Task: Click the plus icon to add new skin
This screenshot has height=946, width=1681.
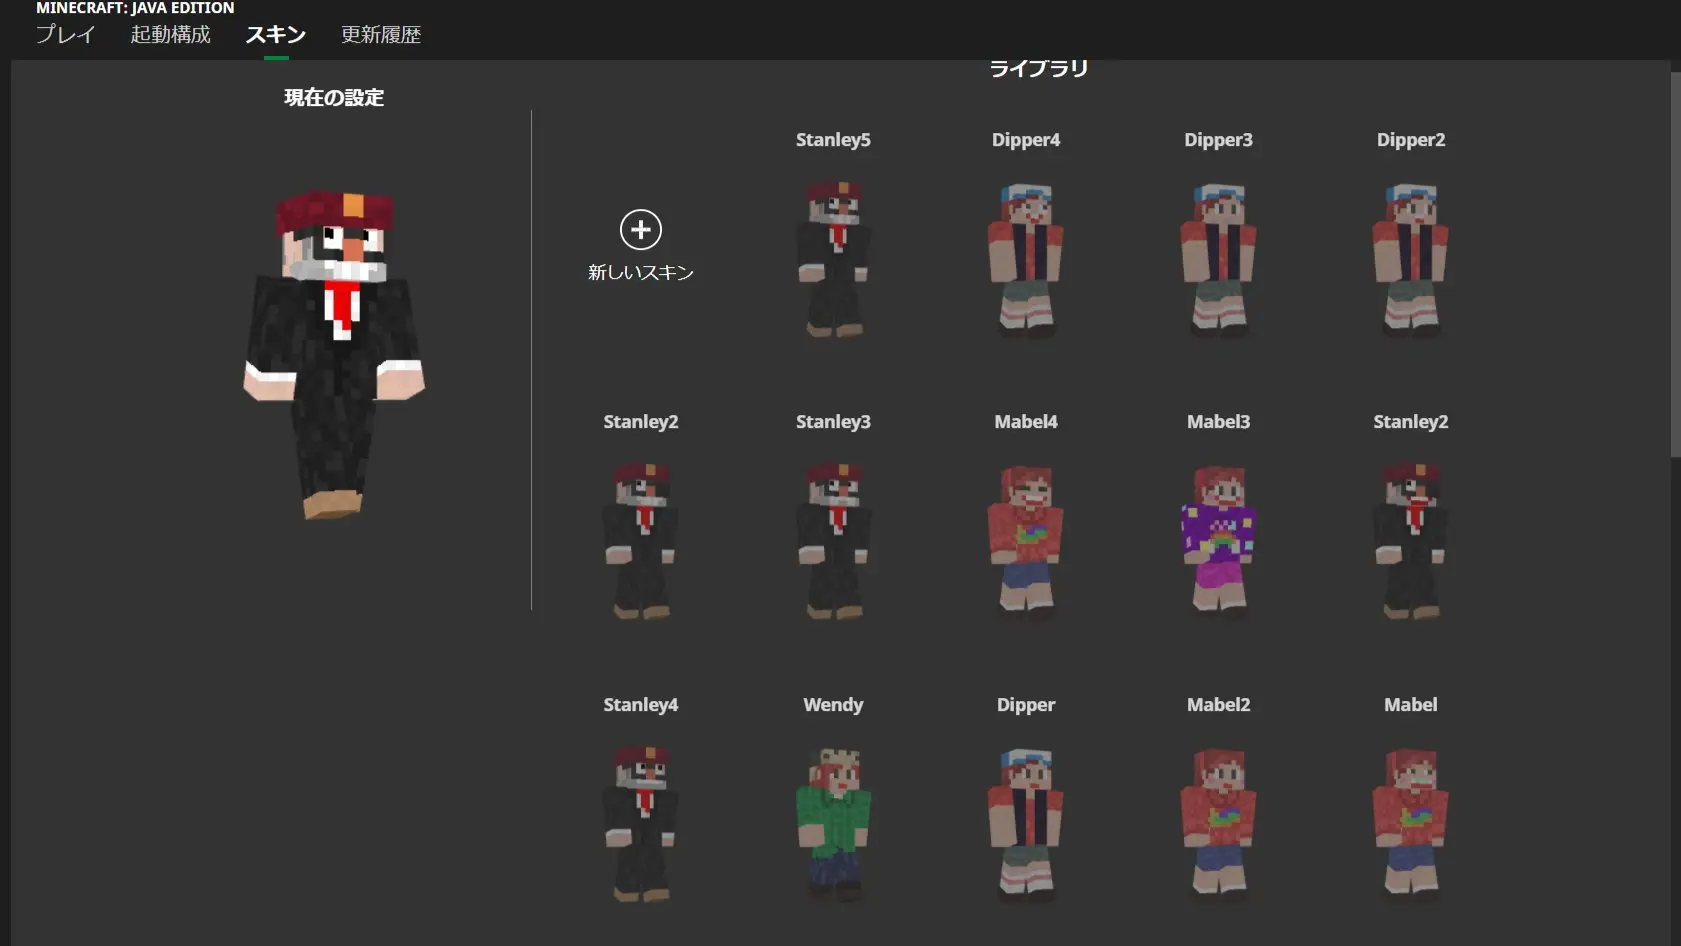Action: tap(640, 230)
